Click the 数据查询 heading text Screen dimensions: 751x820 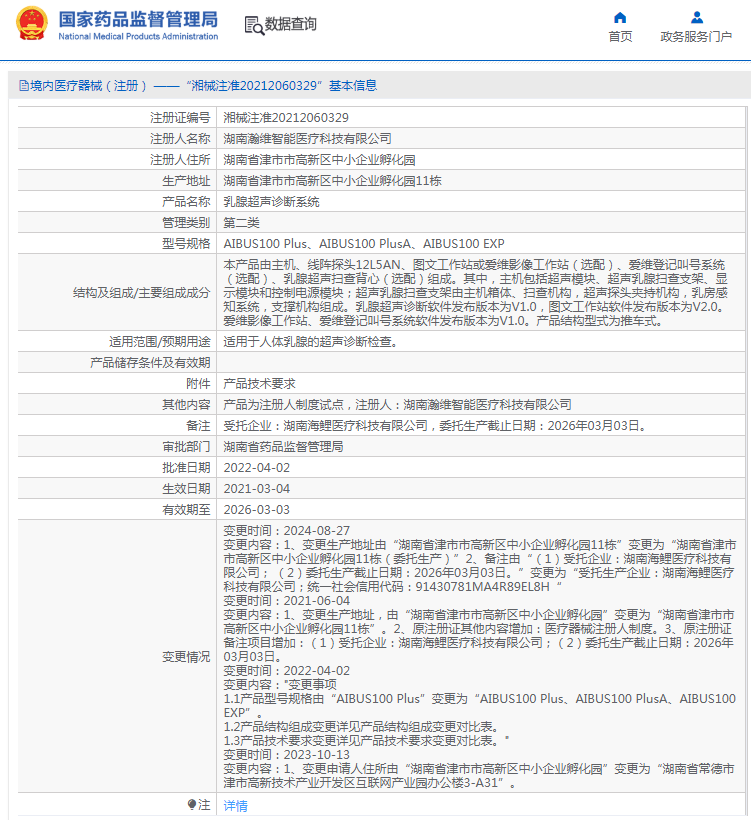coord(290,25)
